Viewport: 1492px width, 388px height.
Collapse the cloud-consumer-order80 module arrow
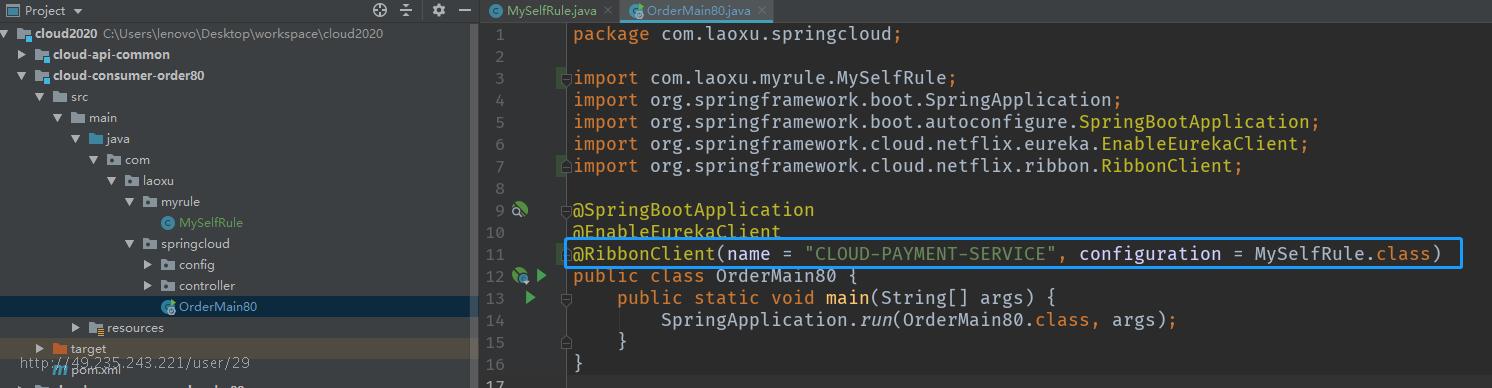click(23, 75)
